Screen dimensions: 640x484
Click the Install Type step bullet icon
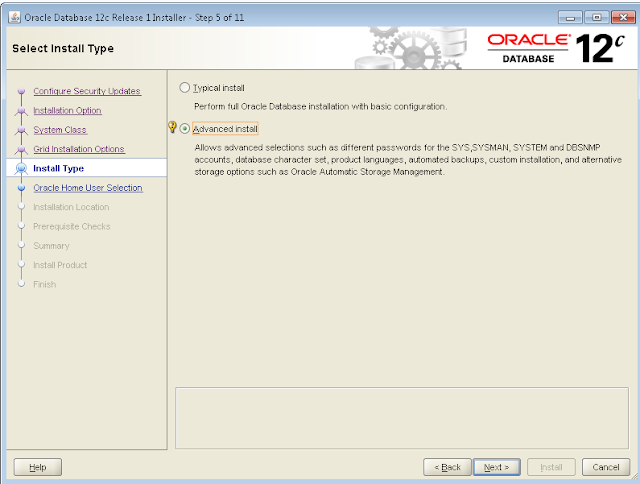click(x=21, y=168)
